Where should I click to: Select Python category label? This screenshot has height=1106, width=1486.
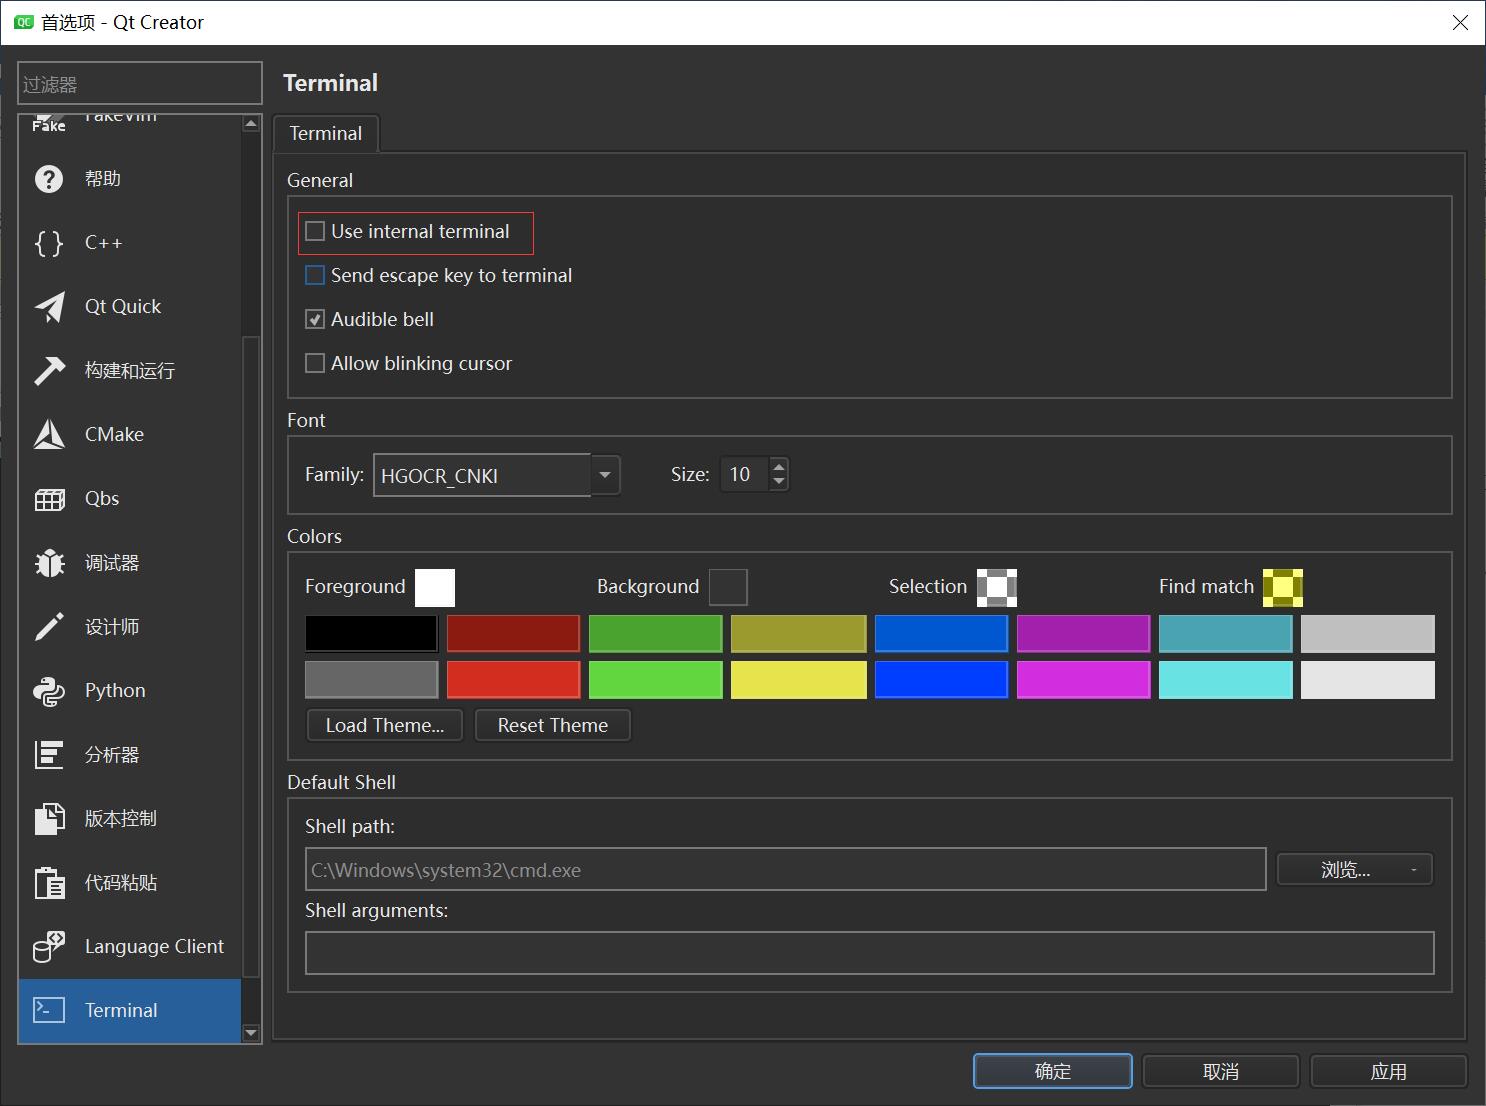[115, 691]
